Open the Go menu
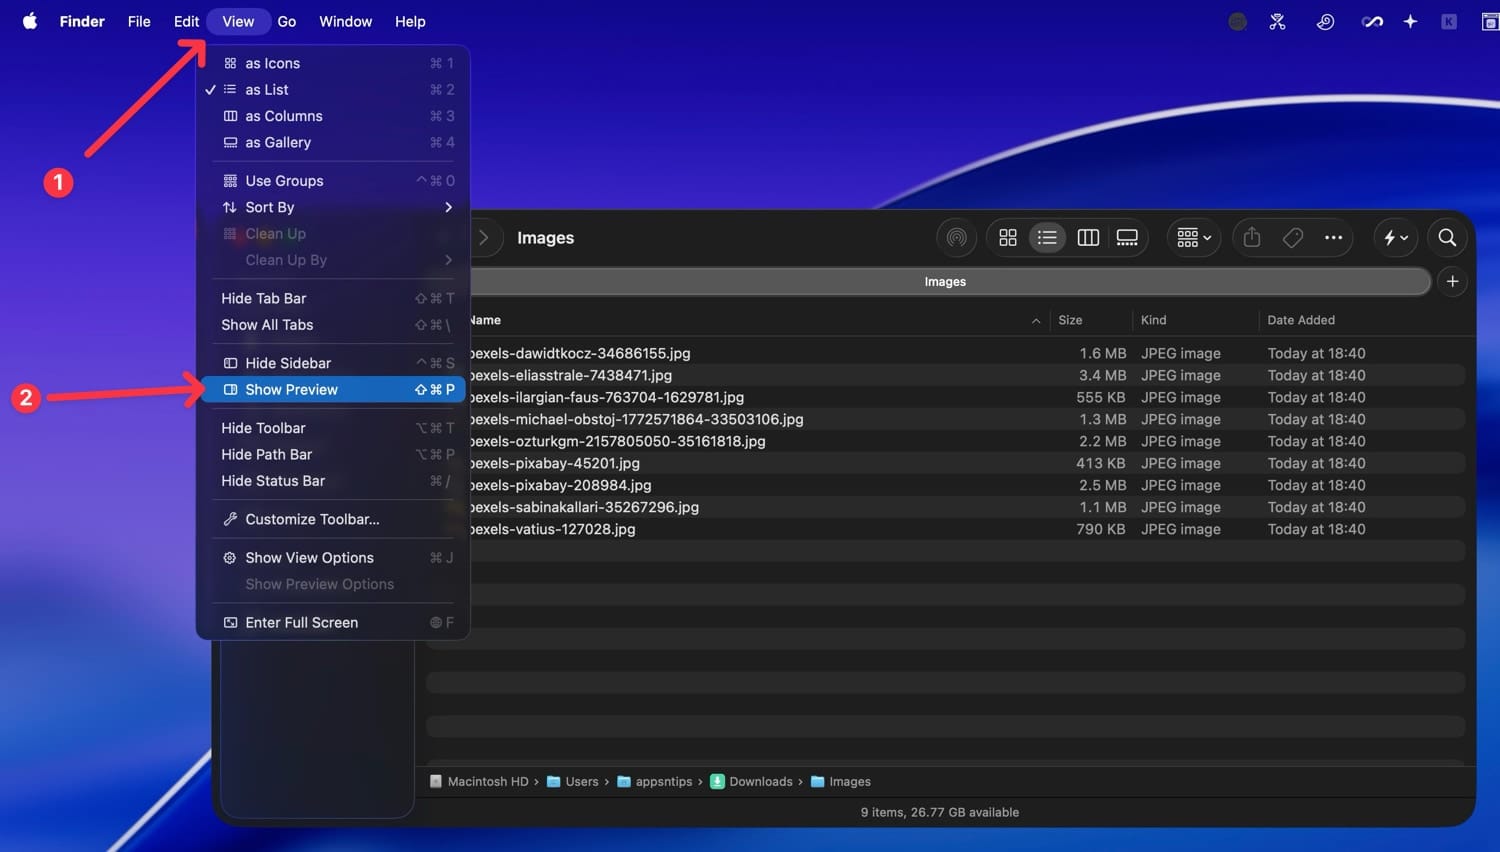 pyautogui.click(x=287, y=21)
